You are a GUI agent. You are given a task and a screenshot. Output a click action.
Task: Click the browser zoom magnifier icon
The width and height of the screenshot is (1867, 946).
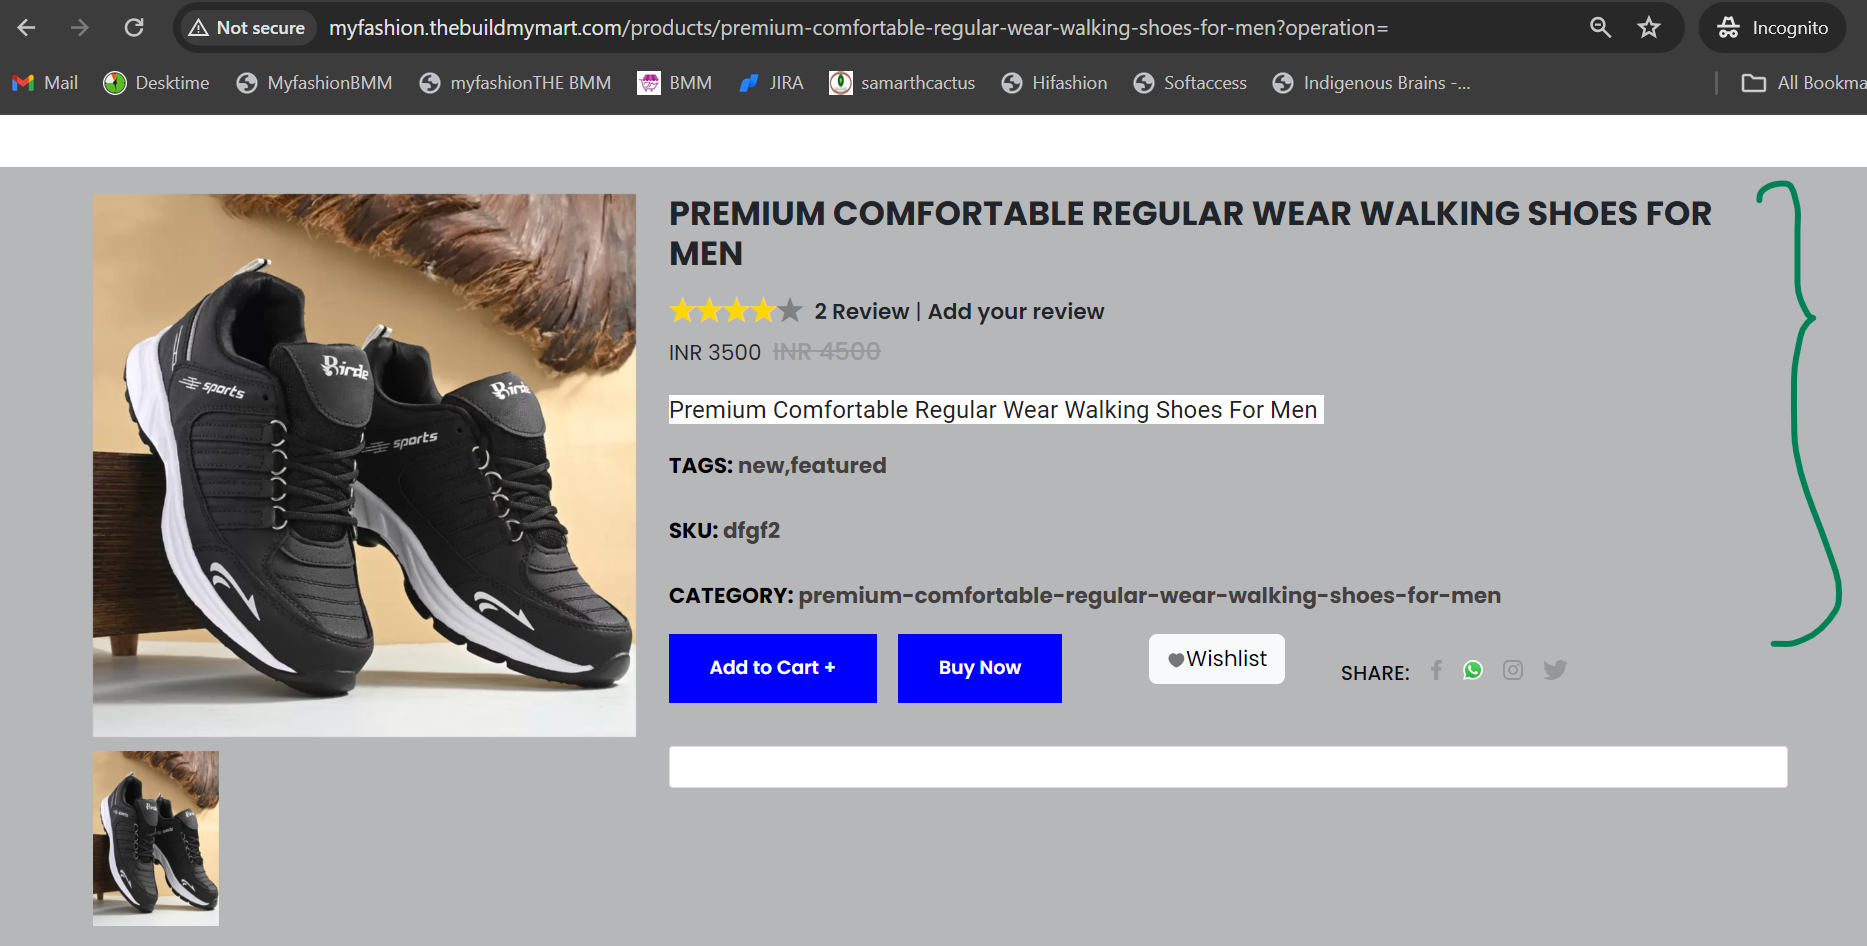[1601, 28]
